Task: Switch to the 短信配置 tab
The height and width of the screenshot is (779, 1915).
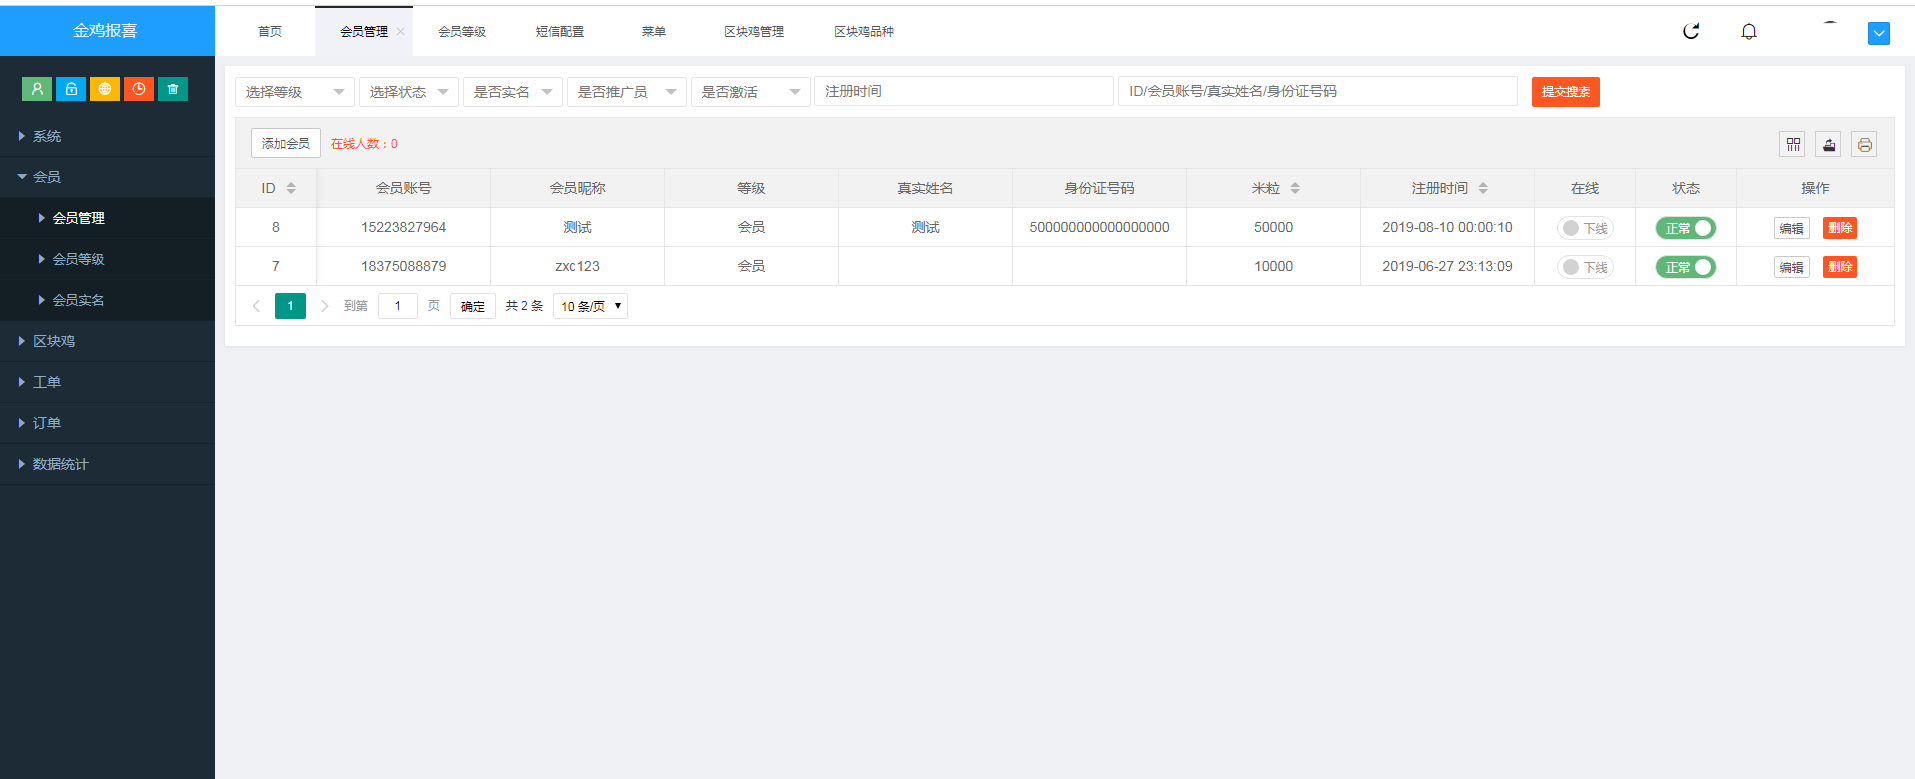Action: tap(560, 31)
